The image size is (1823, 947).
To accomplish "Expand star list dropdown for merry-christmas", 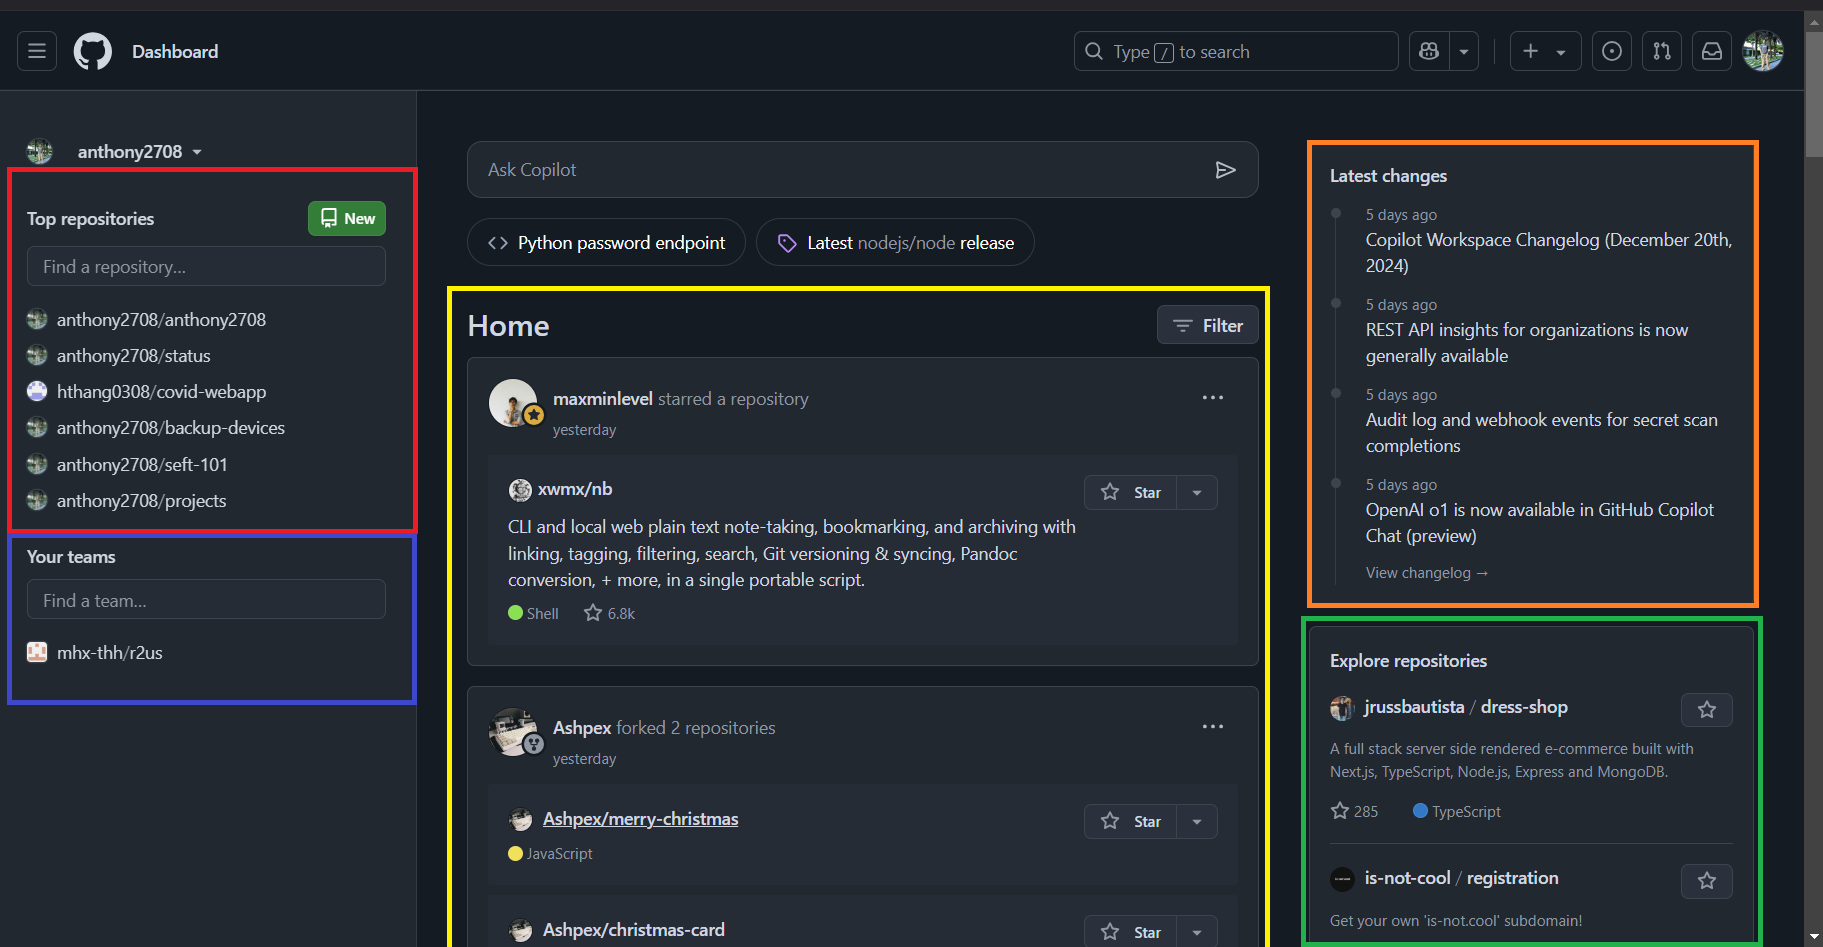I will pyautogui.click(x=1197, y=821).
